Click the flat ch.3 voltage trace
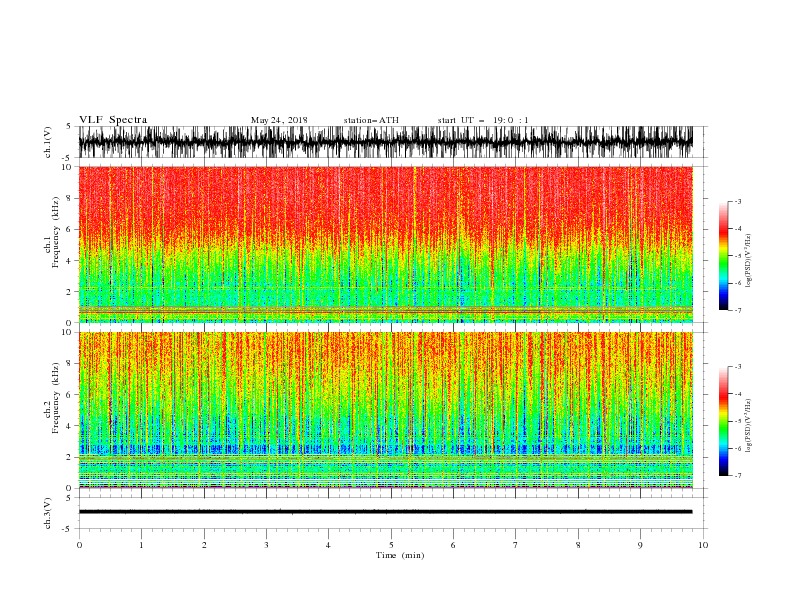792x612 pixels. click(x=385, y=512)
